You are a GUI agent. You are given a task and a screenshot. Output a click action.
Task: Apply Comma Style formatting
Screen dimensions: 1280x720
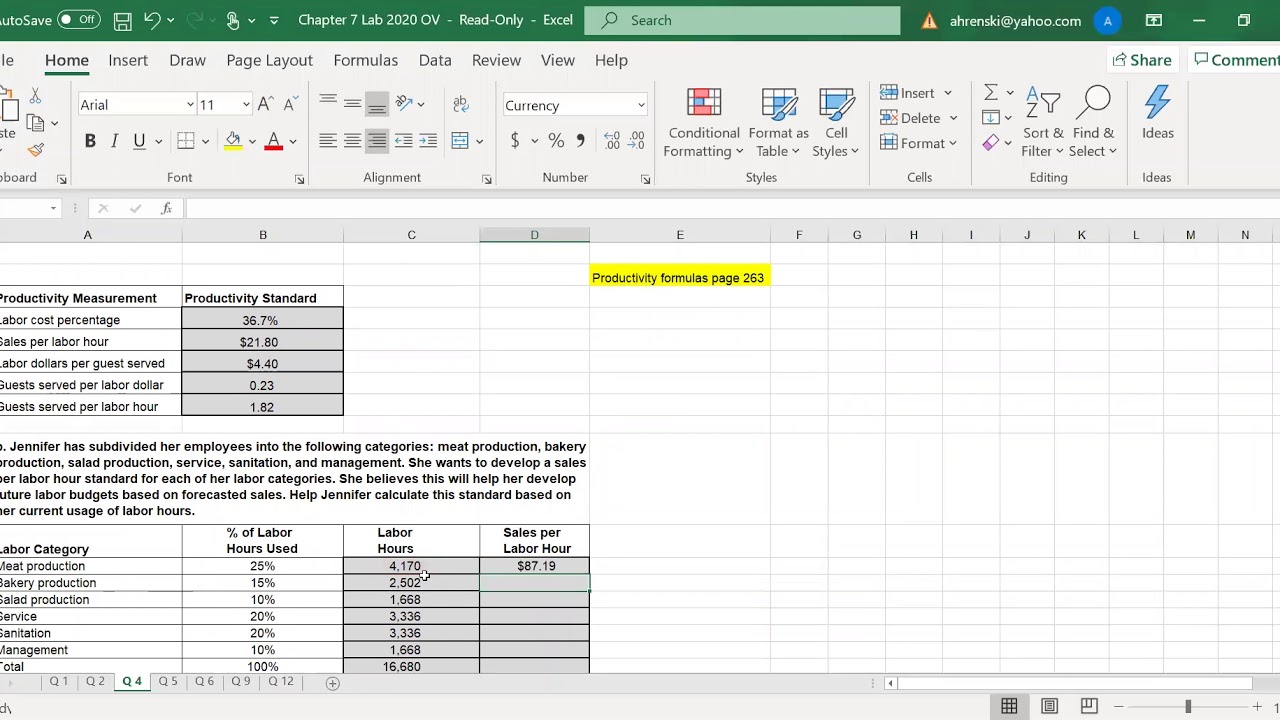click(x=580, y=141)
